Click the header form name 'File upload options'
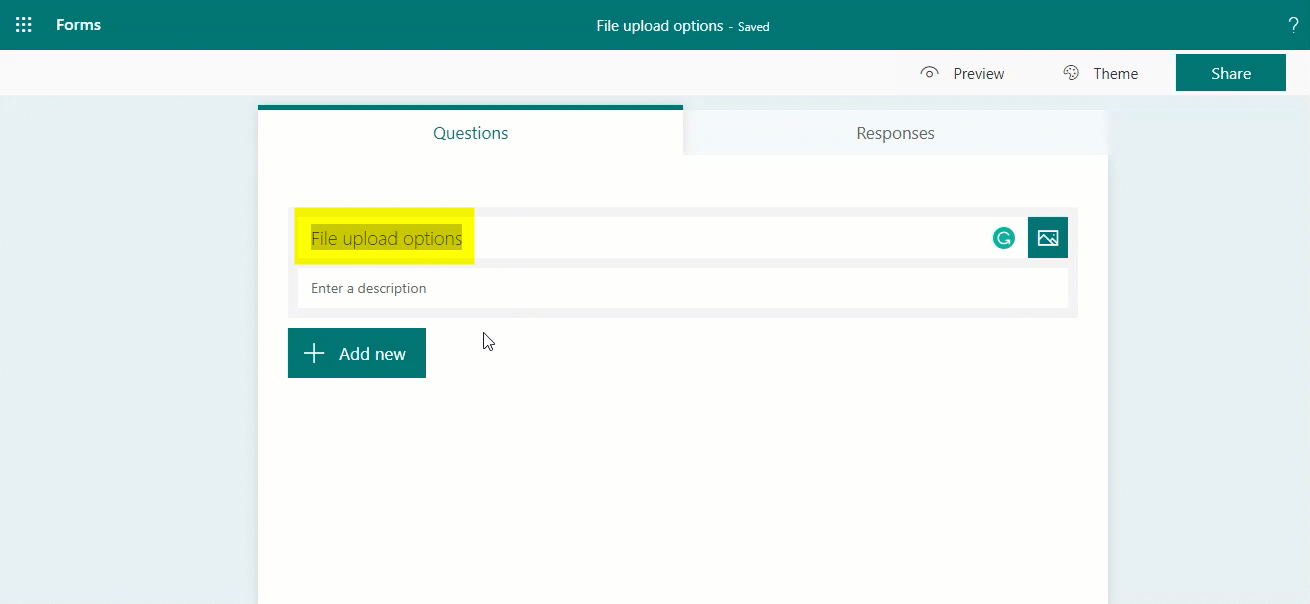Viewport: 1310px width, 604px height. (659, 26)
